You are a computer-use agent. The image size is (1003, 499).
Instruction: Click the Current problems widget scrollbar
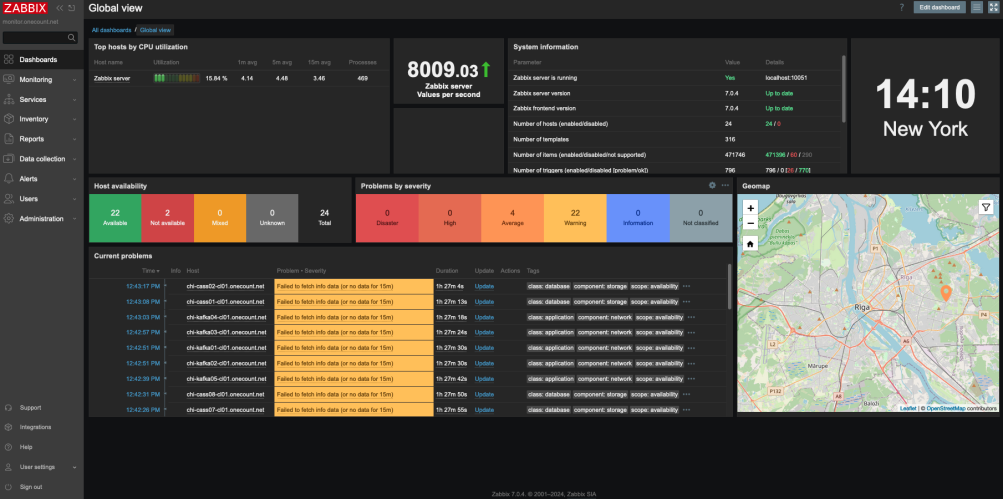[x=730, y=287]
